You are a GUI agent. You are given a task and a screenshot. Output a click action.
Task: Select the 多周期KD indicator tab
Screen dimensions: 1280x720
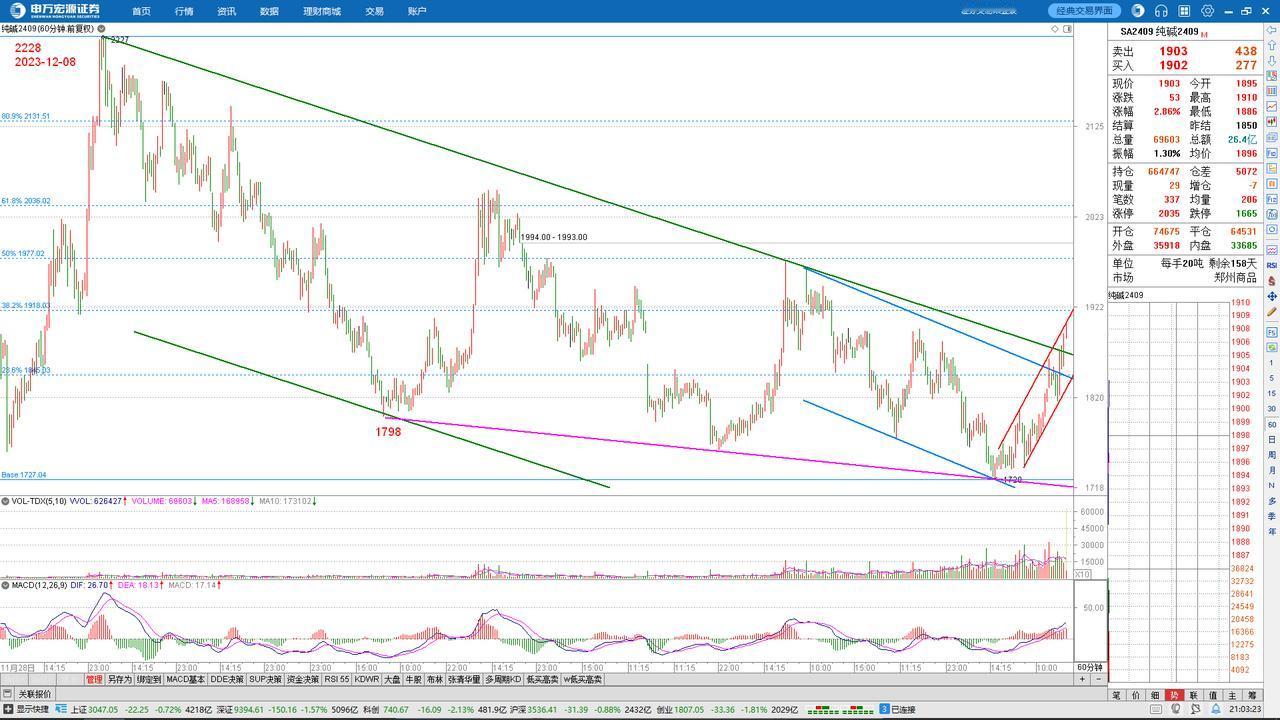503,679
